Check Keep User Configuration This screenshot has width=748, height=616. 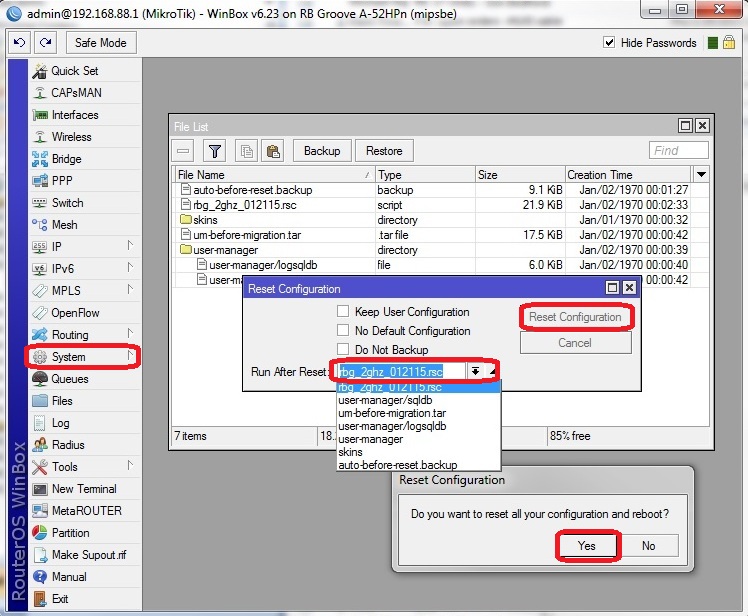(x=343, y=312)
